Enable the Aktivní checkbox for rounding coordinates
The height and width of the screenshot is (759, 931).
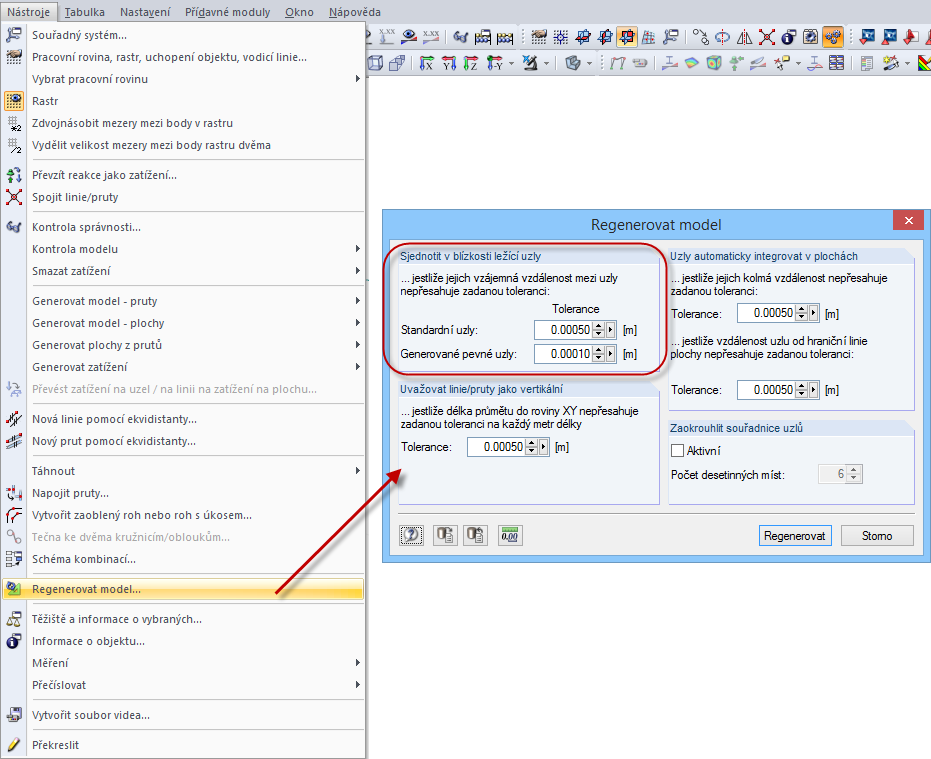[677, 451]
